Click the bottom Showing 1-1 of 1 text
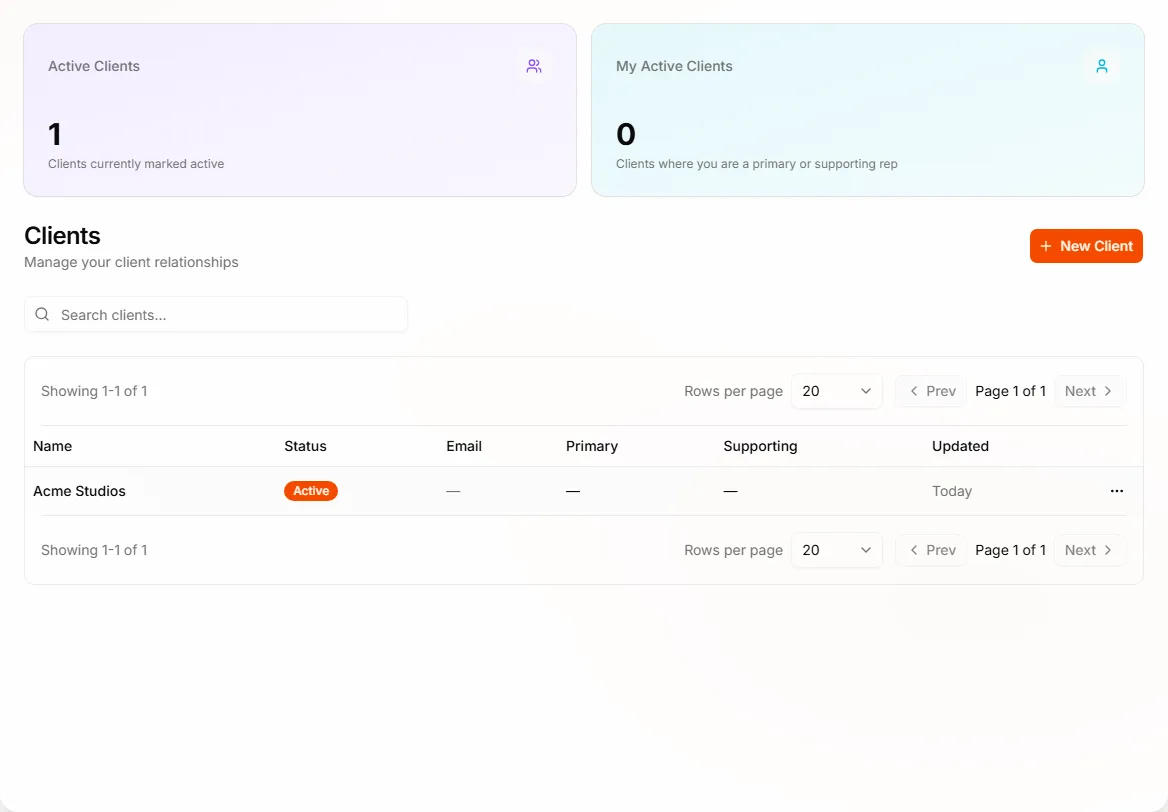 click(94, 550)
